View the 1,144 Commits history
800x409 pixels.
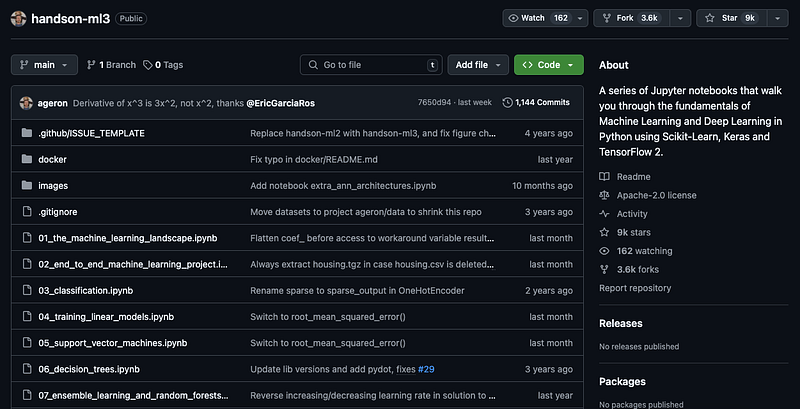click(536, 103)
